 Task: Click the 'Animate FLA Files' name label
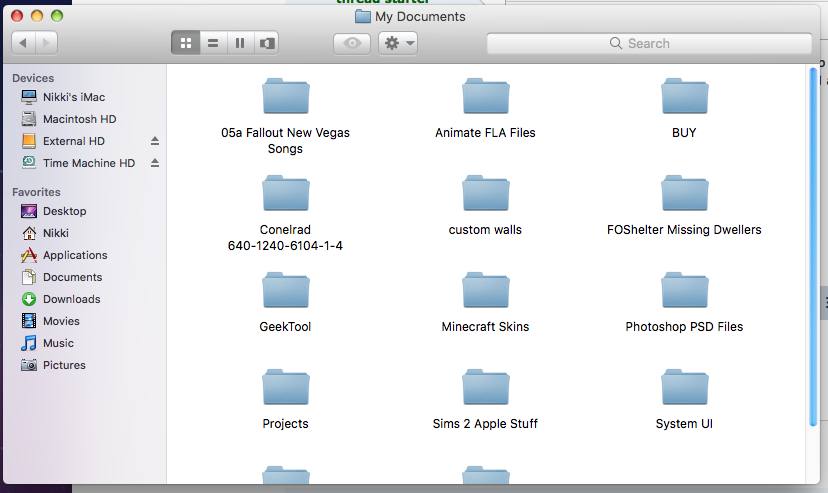pos(485,133)
